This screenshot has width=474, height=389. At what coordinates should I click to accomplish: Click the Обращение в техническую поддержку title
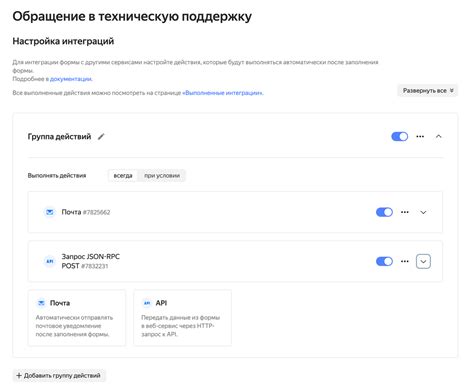[132, 16]
